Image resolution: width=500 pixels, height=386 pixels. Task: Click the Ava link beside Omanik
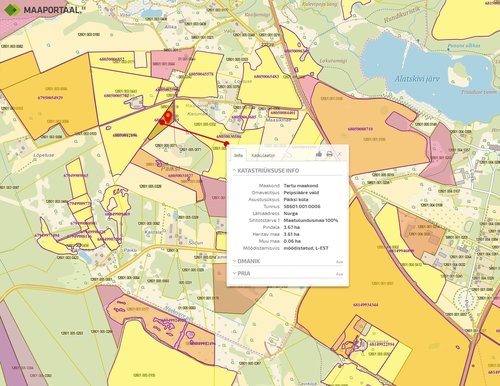[x=339, y=262]
